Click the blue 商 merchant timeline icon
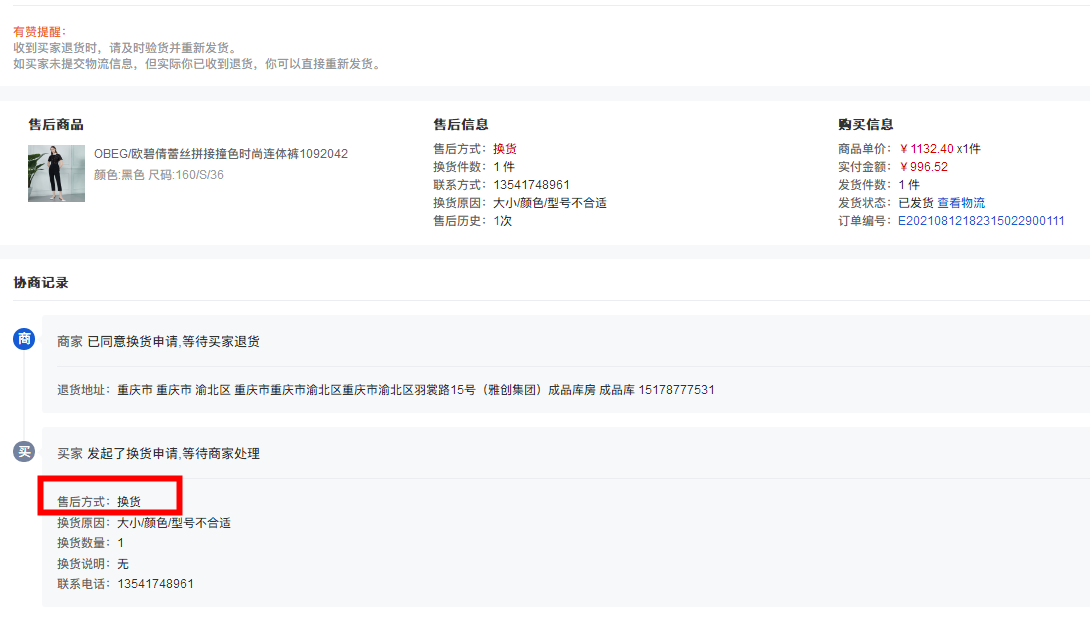 [x=24, y=339]
